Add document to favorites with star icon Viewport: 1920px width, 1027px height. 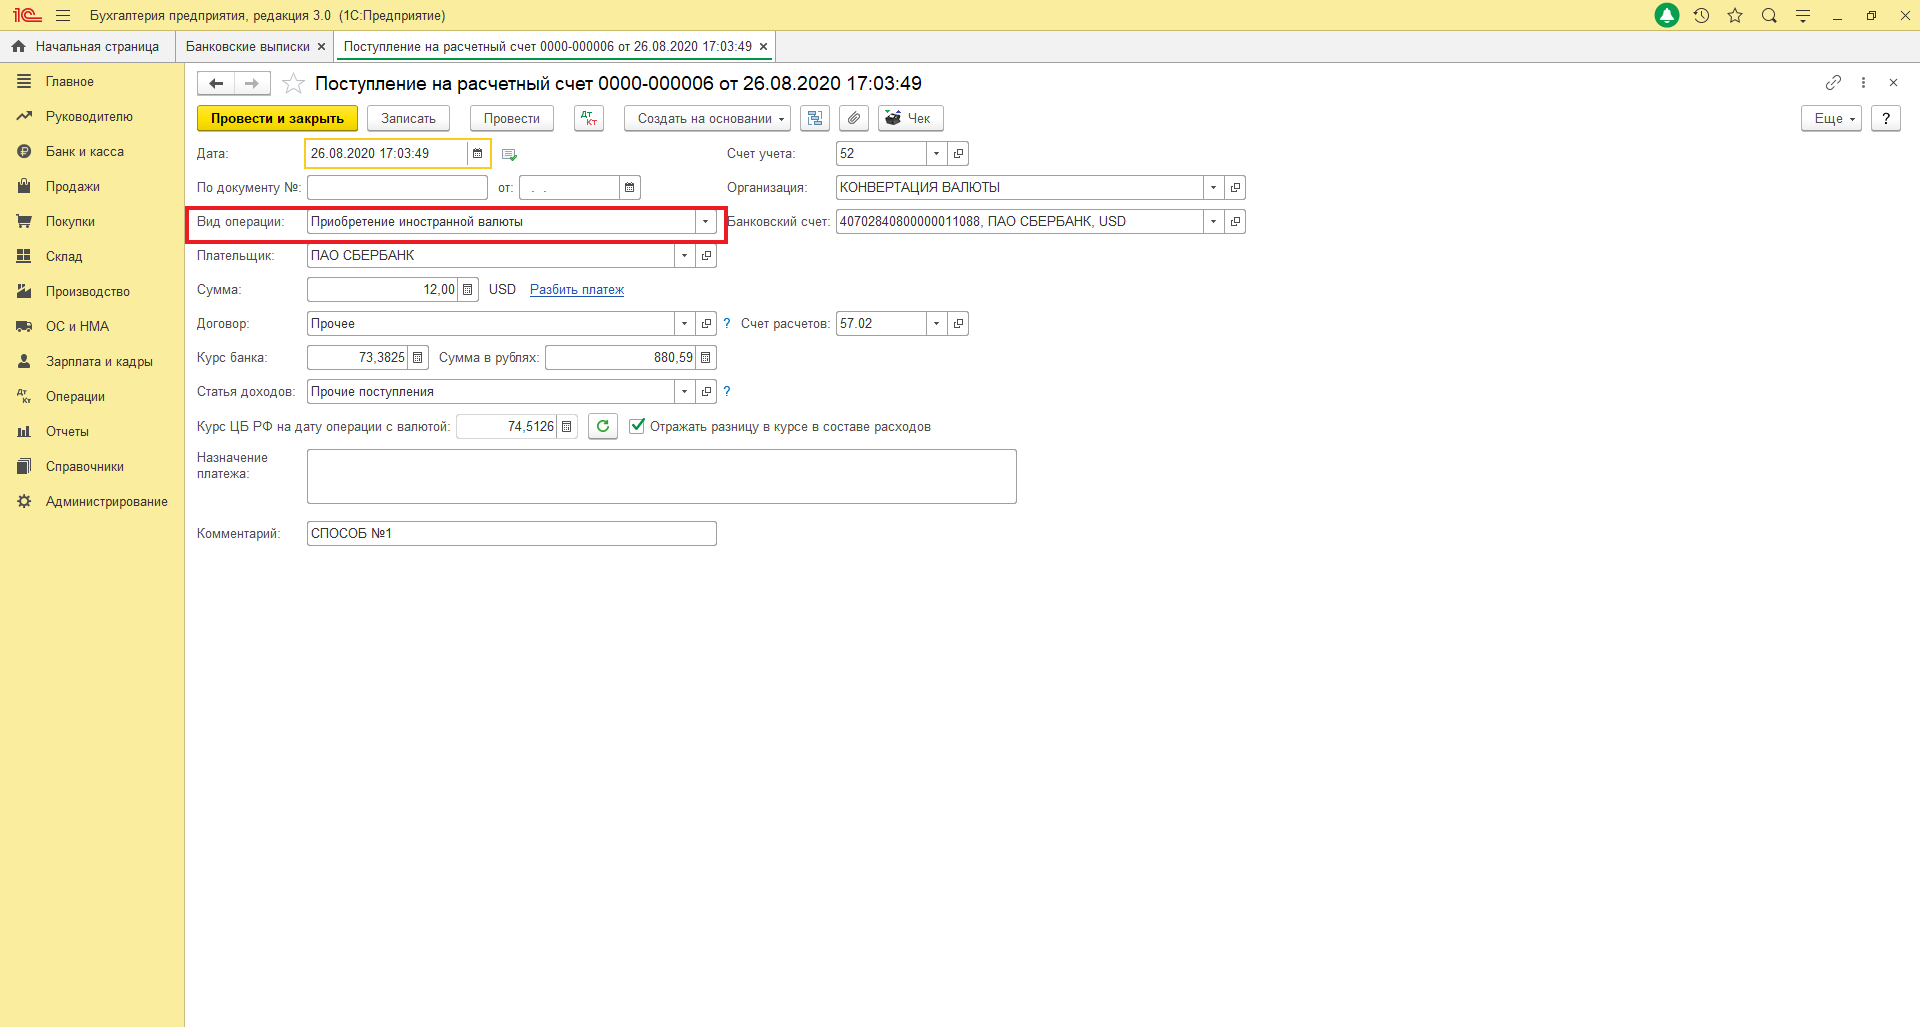[x=293, y=84]
